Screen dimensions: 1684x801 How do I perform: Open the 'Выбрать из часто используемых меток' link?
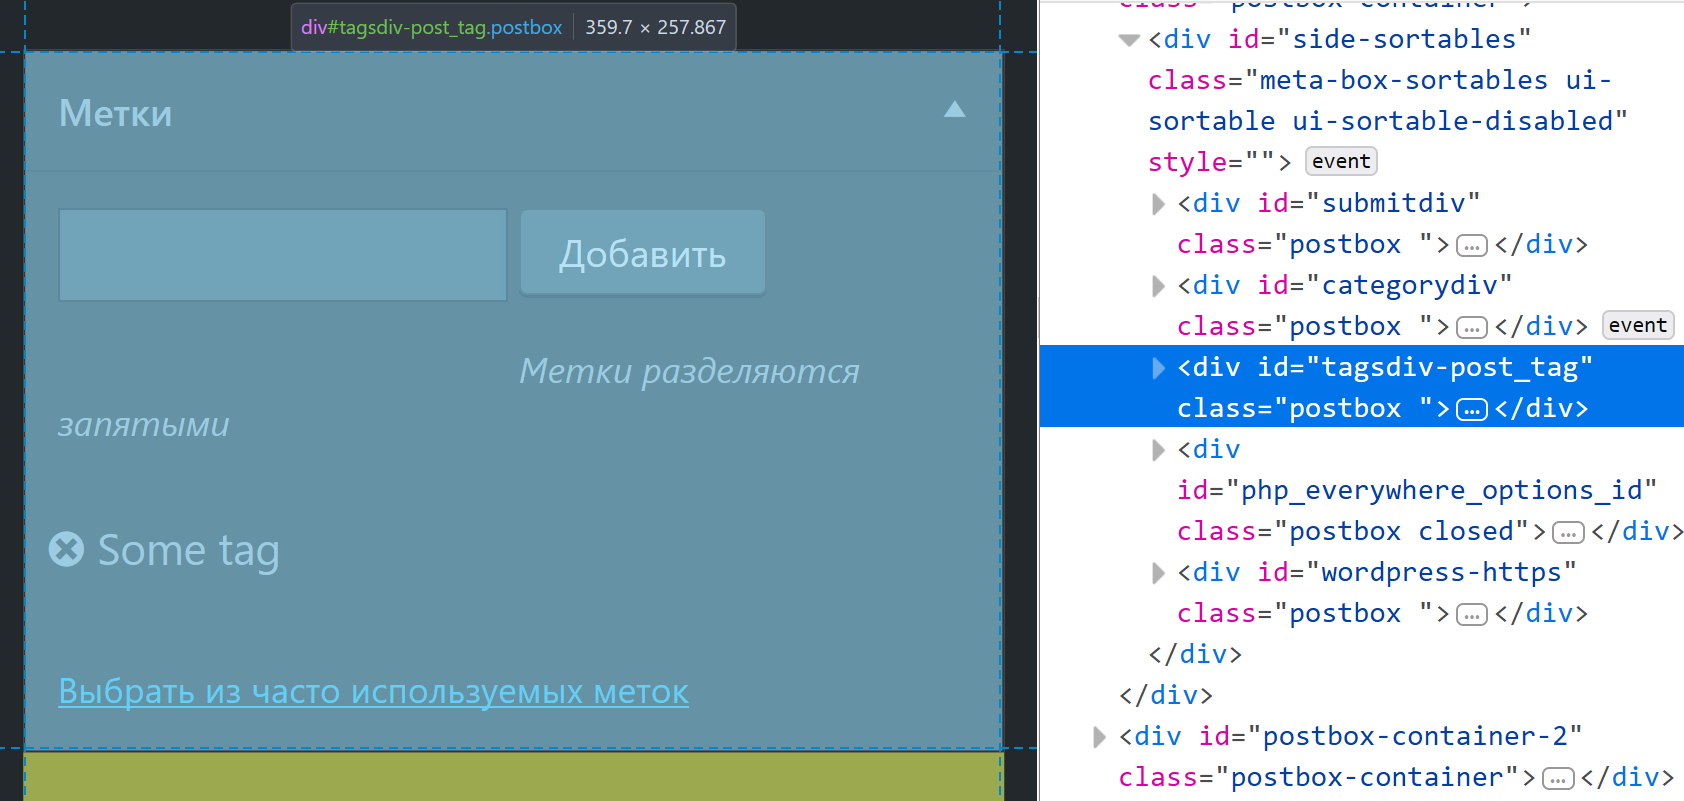point(373,691)
